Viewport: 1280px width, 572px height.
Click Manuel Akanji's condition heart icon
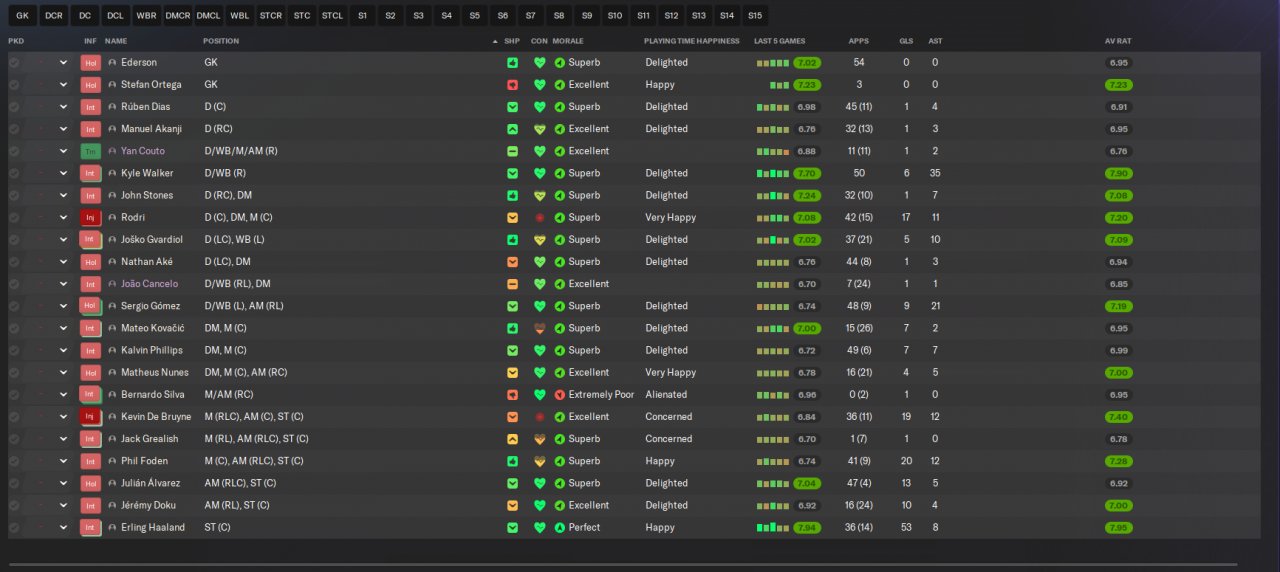[x=540, y=129]
